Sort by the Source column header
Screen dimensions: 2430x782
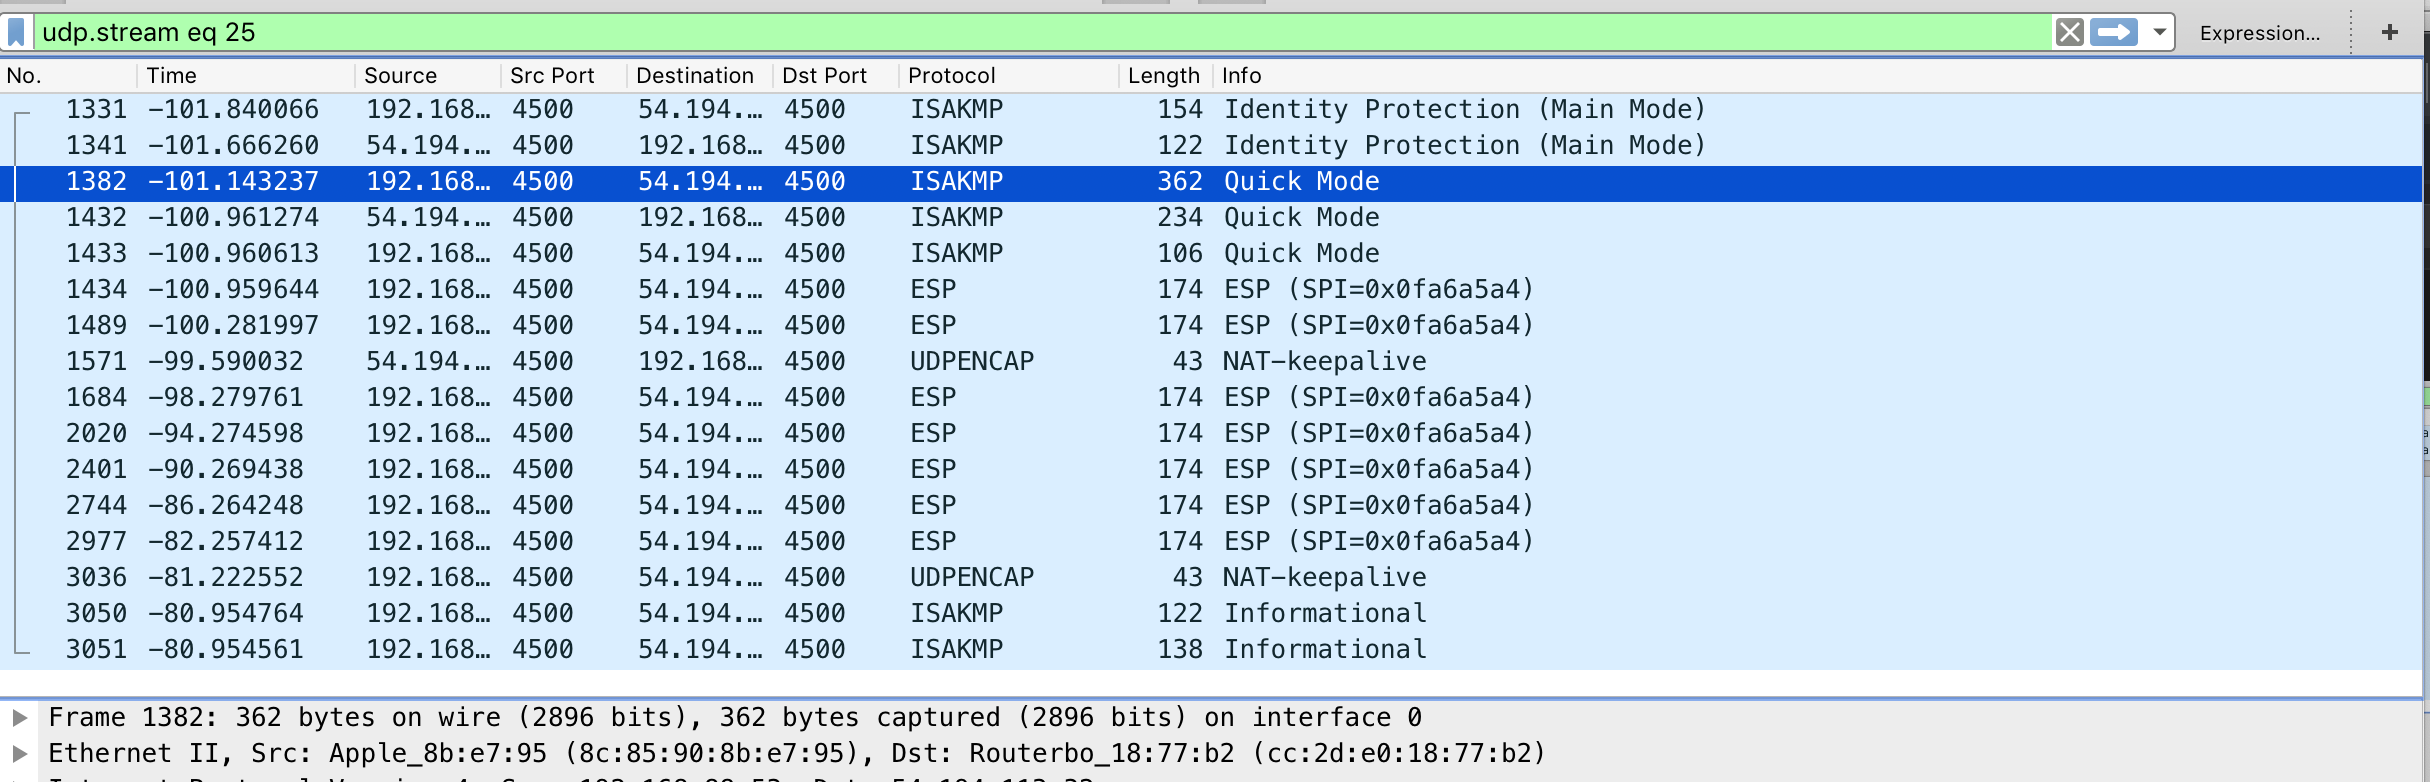[x=428, y=76]
